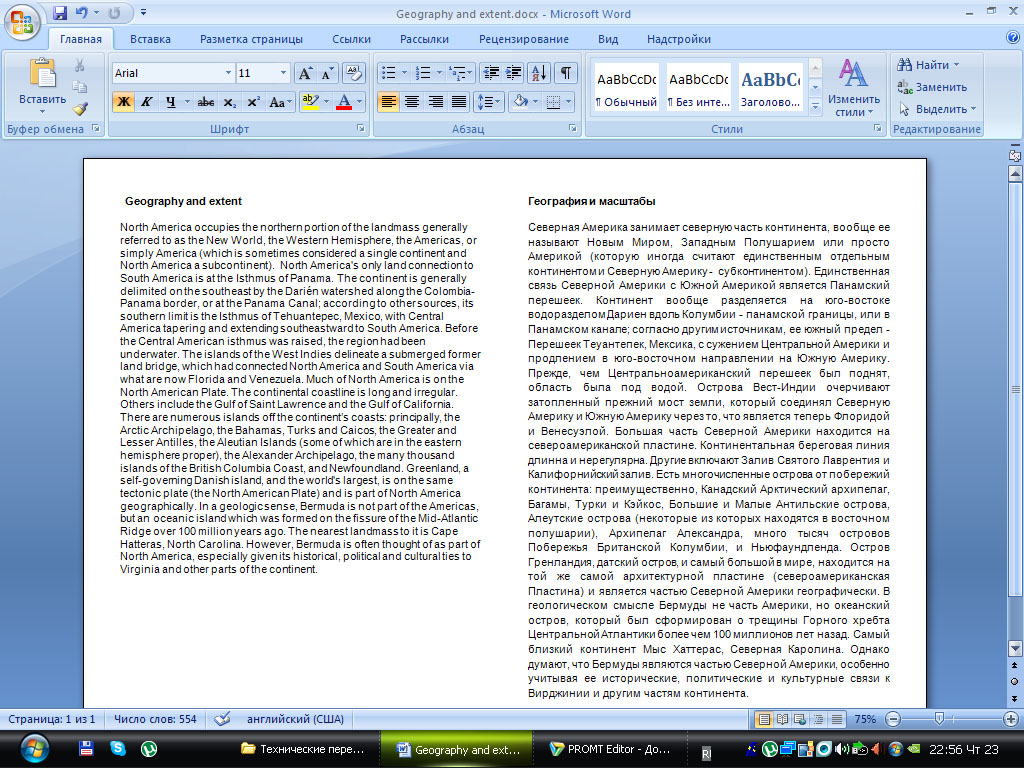Toggle Bold (Ж) formatting

[x=123, y=102]
